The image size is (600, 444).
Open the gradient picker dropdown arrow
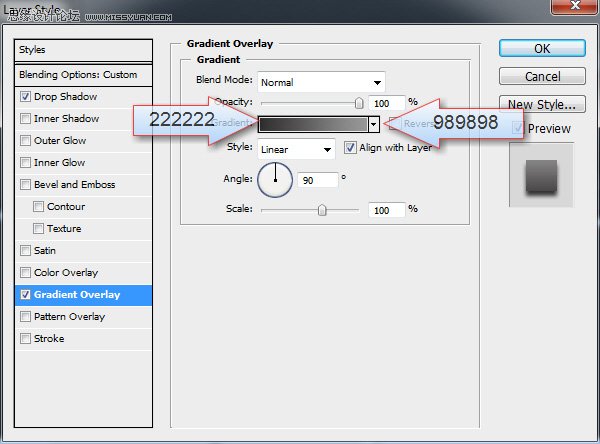[373, 124]
